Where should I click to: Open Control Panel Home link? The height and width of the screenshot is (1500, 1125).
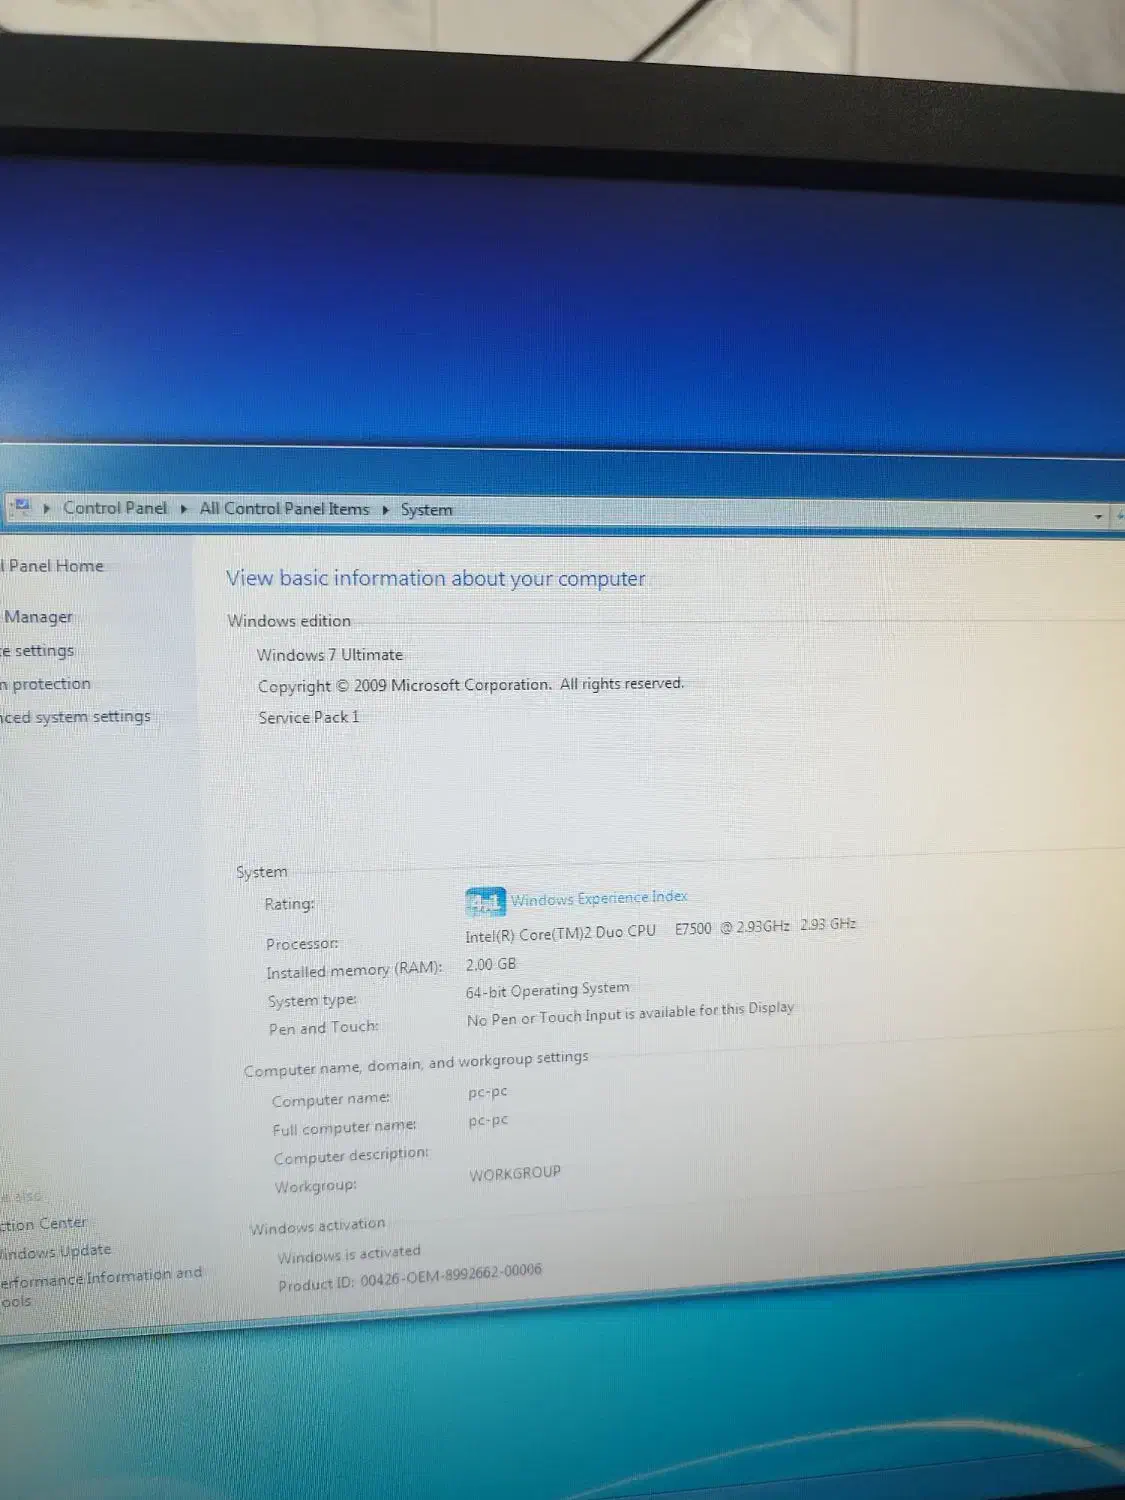coord(52,566)
